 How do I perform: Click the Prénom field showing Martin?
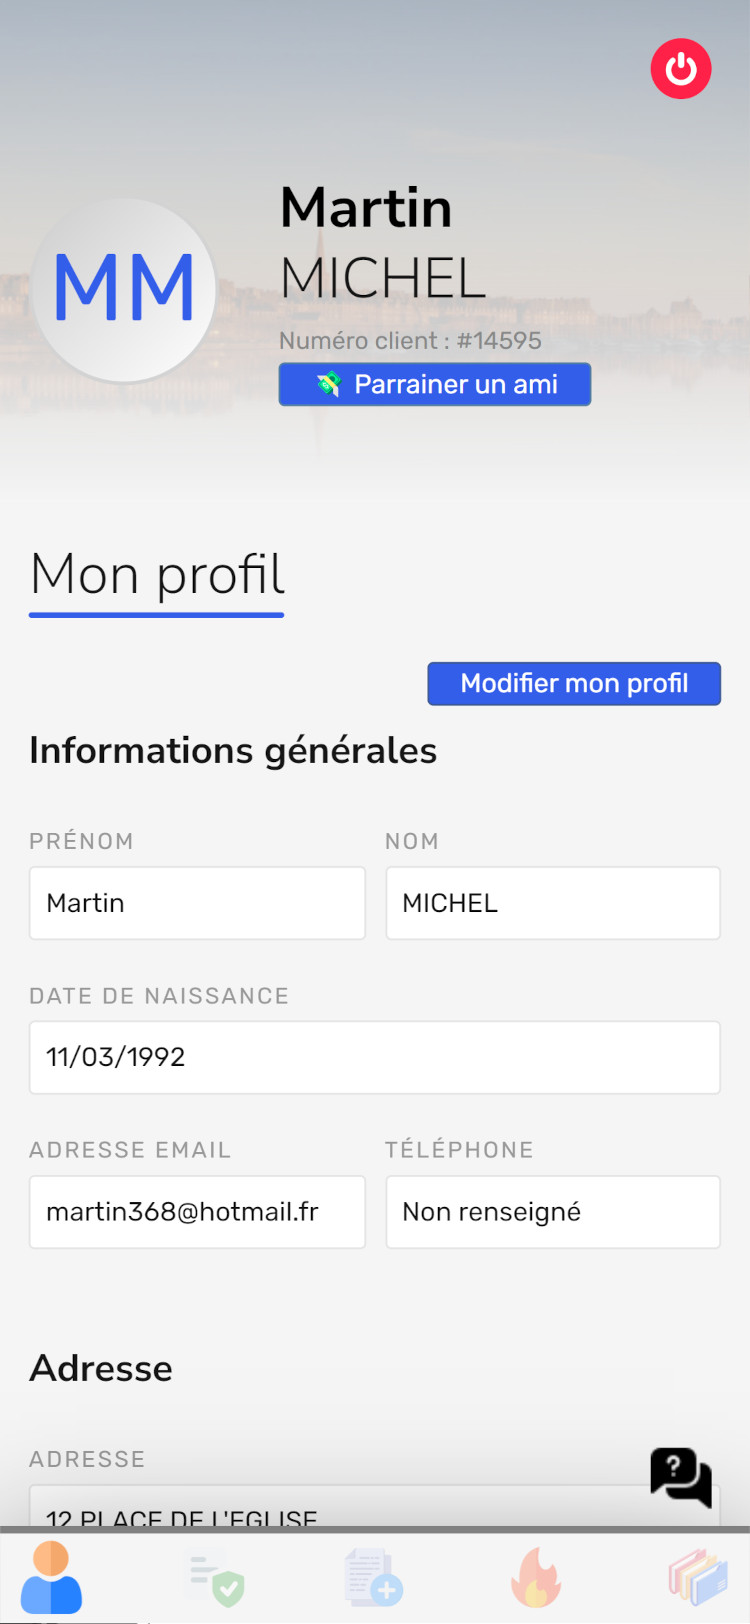coord(197,903)
